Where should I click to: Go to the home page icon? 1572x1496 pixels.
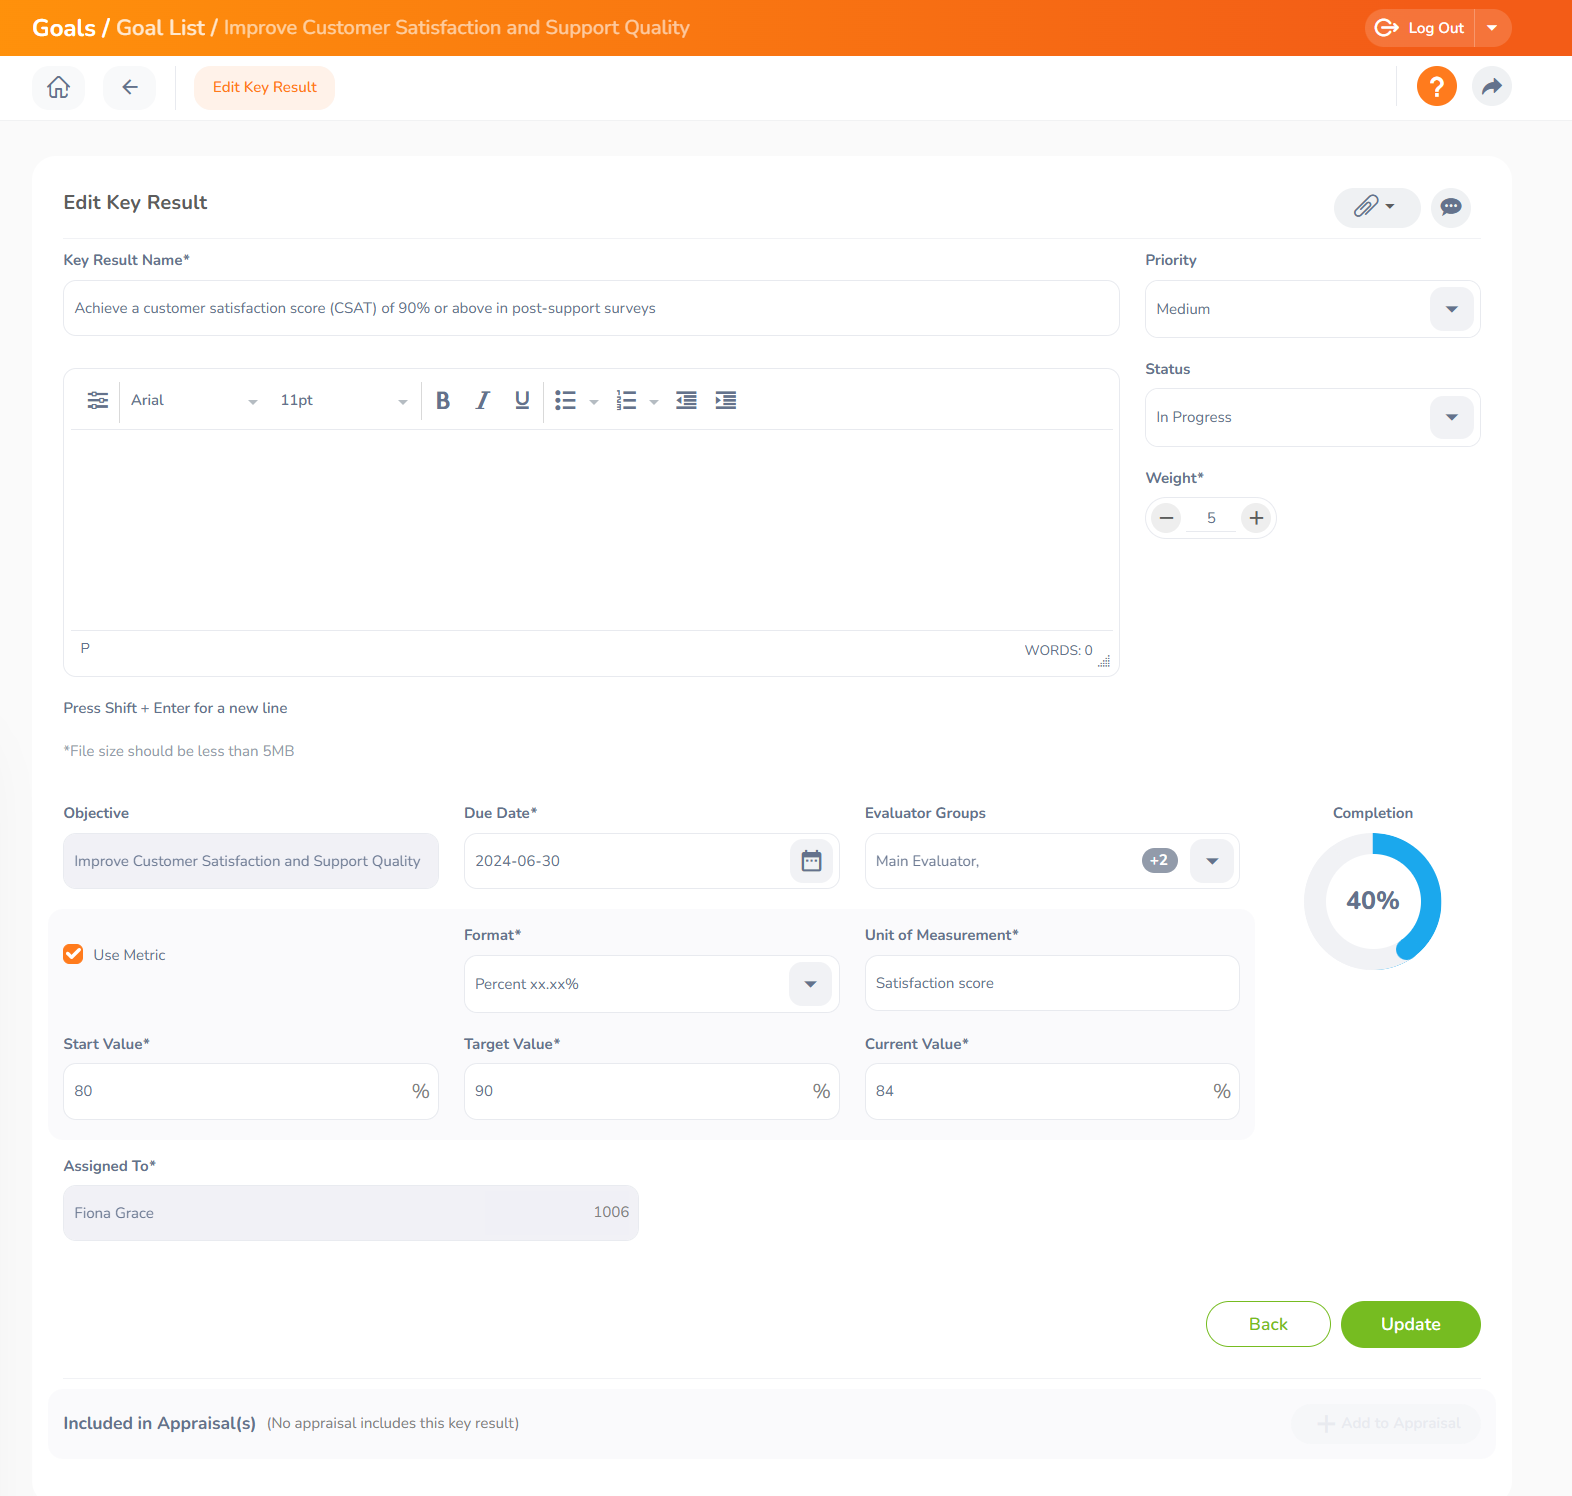pyautogui.click(x=59, y=87)
